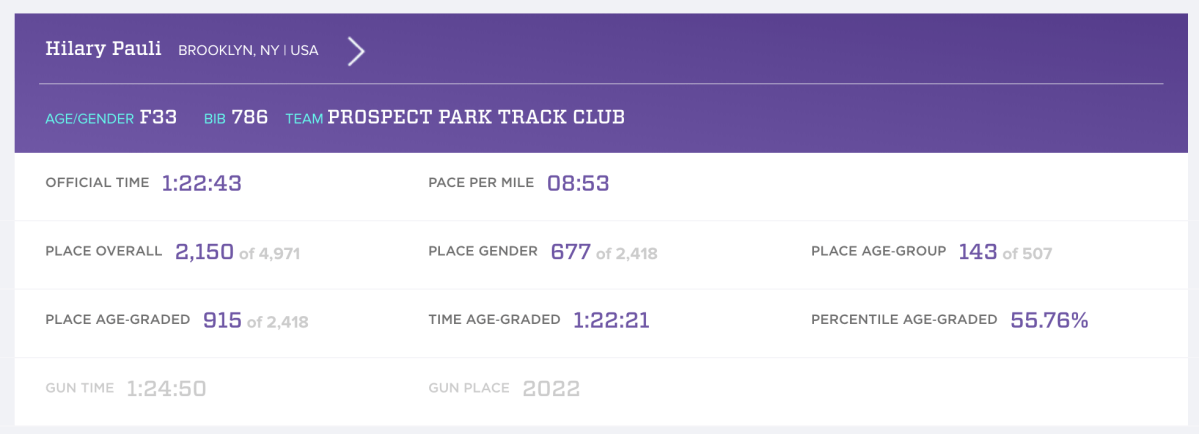Open Hilary Pauli's runner name

pos(103,49)
